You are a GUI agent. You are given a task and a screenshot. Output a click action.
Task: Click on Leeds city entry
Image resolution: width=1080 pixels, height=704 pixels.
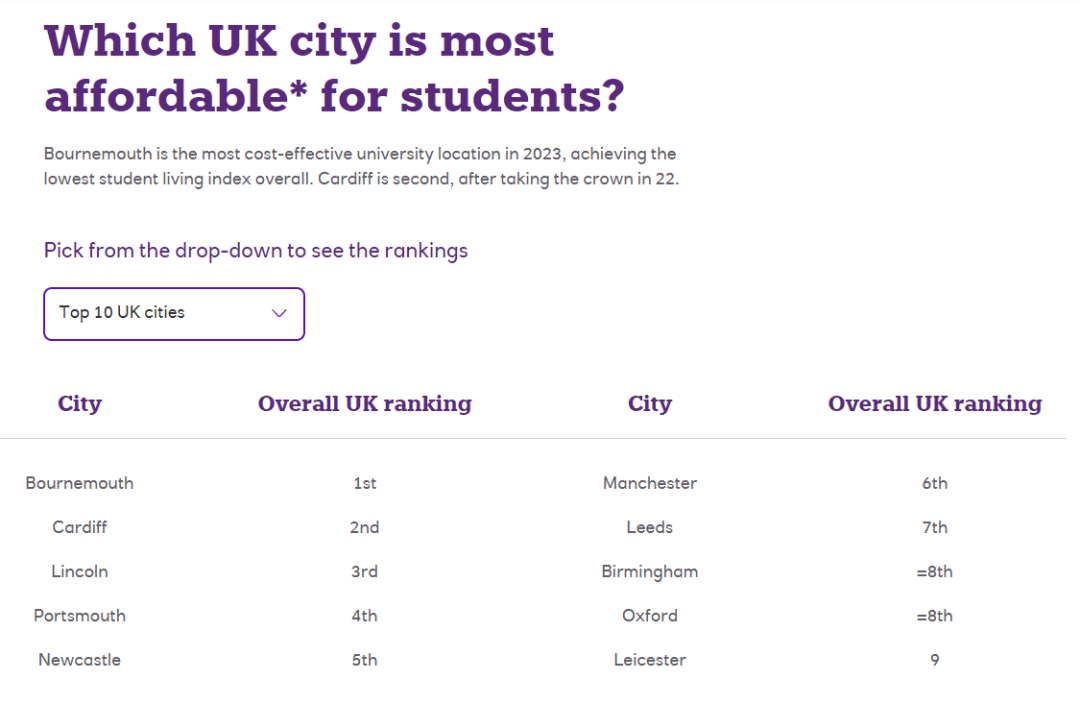pos(650,527)
